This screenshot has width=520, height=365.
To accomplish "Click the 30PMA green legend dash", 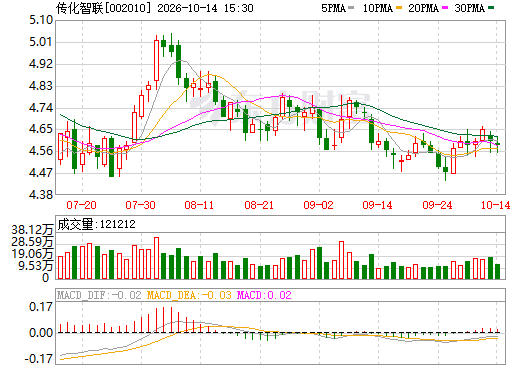I will [x=491, y=8].
